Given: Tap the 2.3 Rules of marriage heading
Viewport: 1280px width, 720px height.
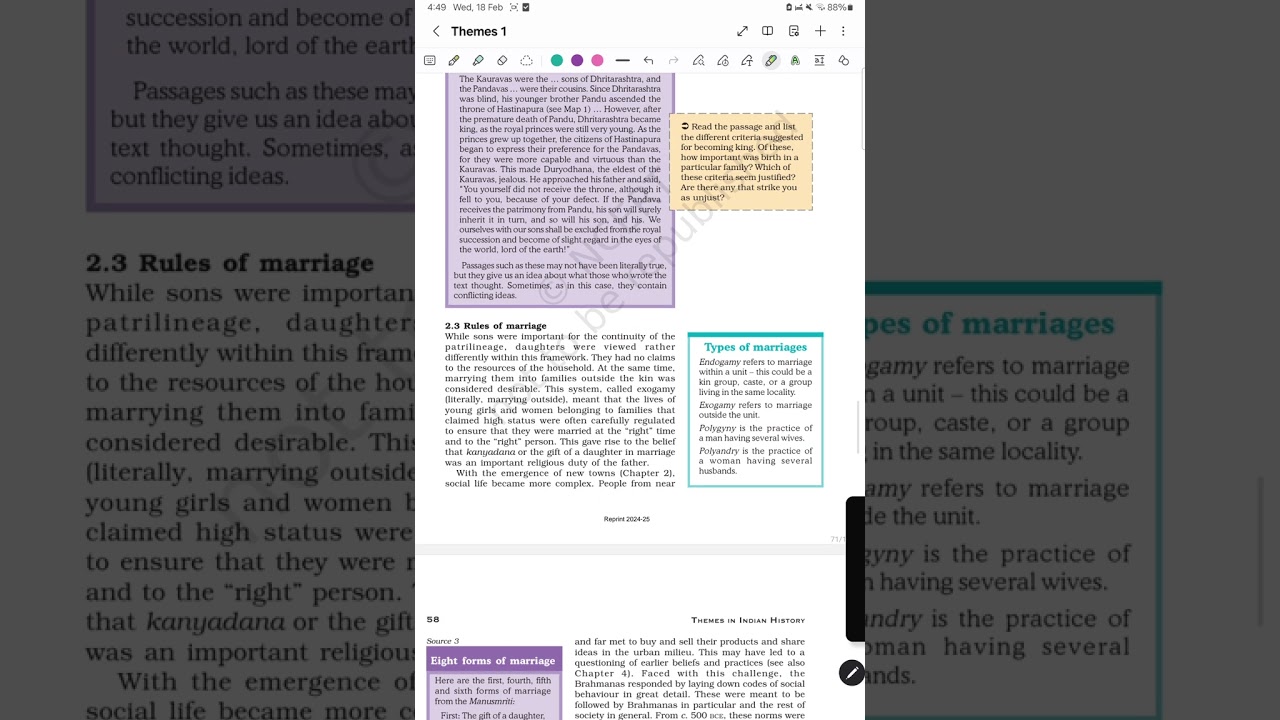Looking at the screenshot, I should tap(496, 326).
